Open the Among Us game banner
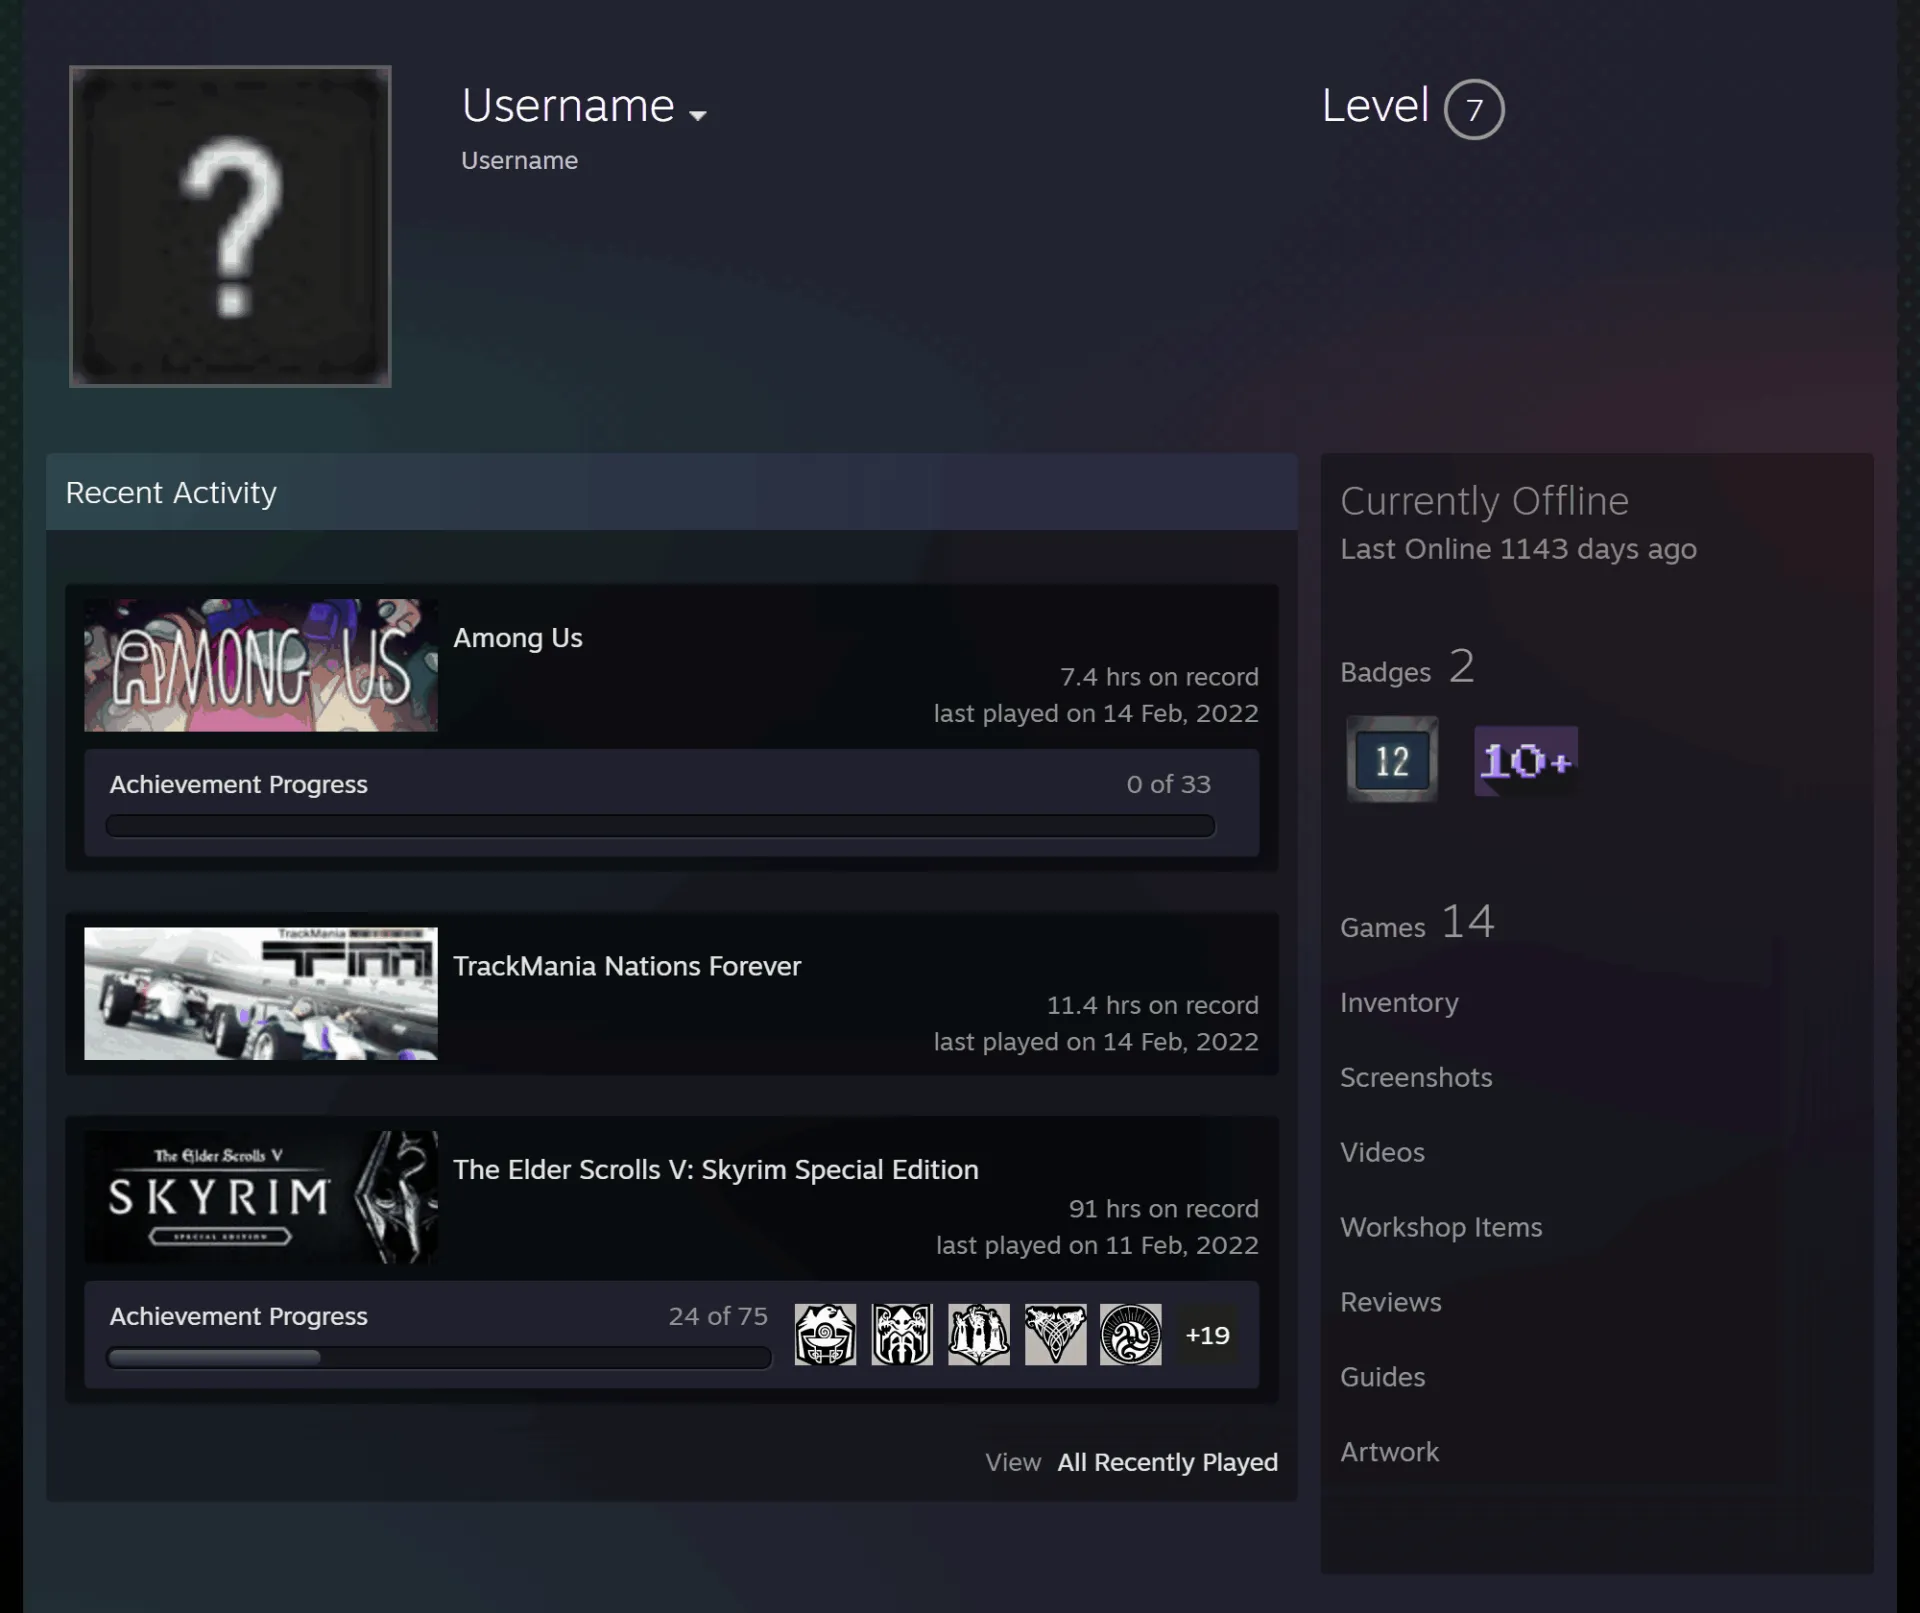This screenshot has height=1613, width=1920. click(x=261, y=665)
